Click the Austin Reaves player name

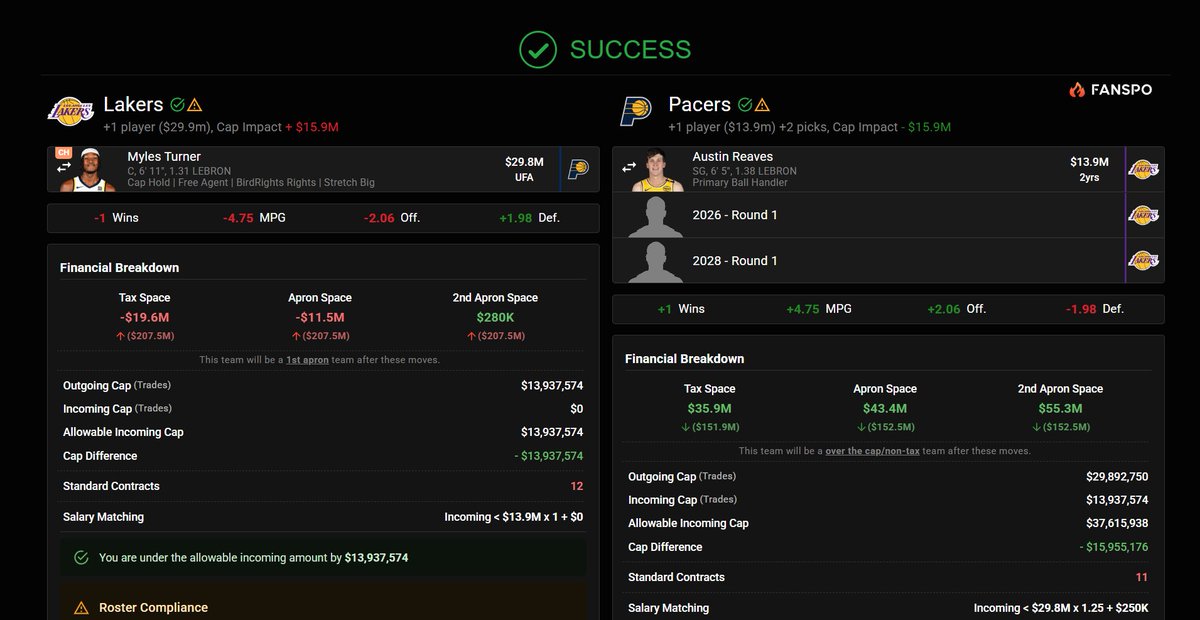732,157
